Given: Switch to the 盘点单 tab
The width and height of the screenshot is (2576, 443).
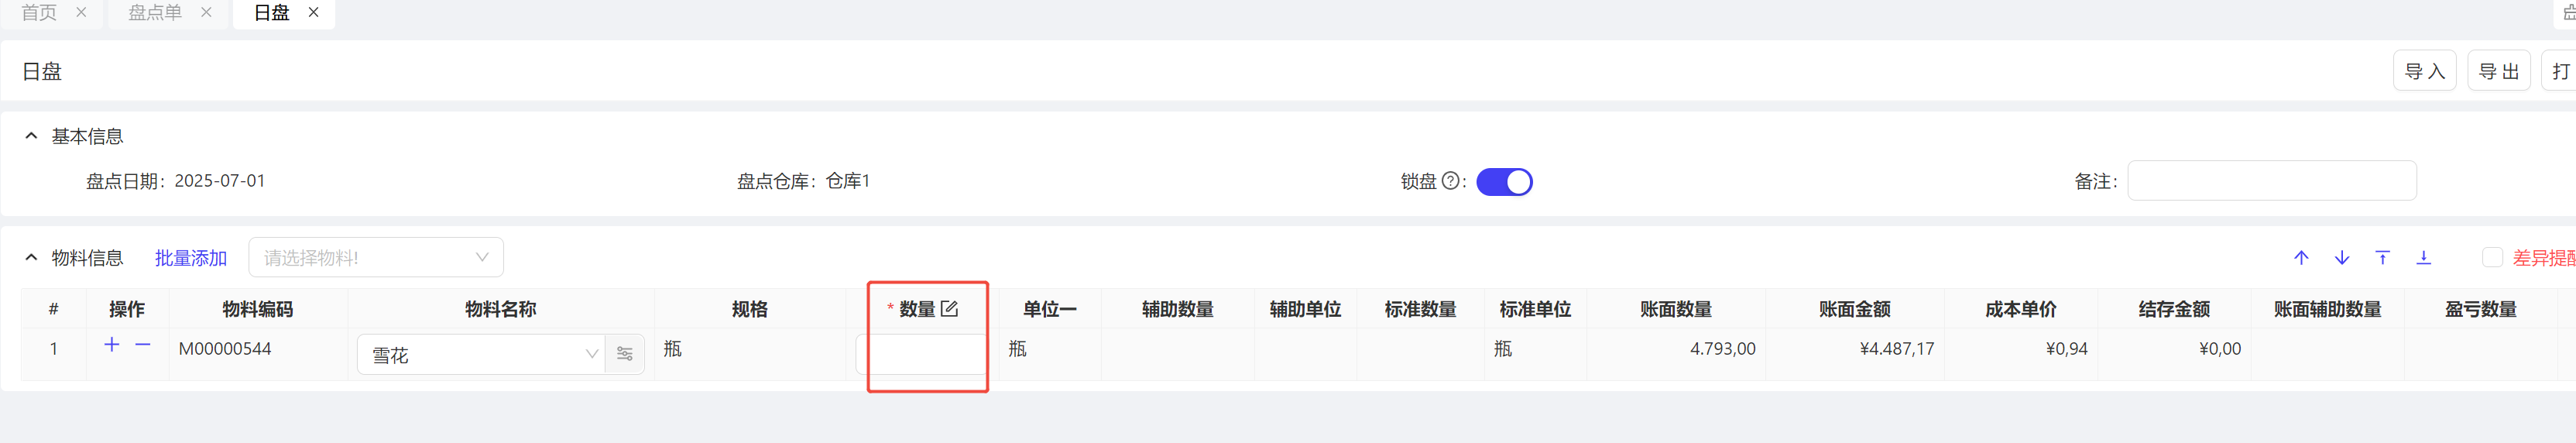Looking at the screenshot, I should click(155, 13).
